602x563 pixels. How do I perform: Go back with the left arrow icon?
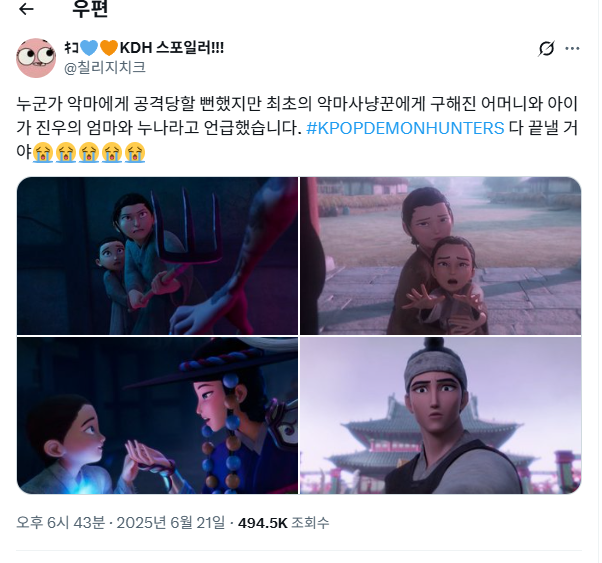pos(26,9)
